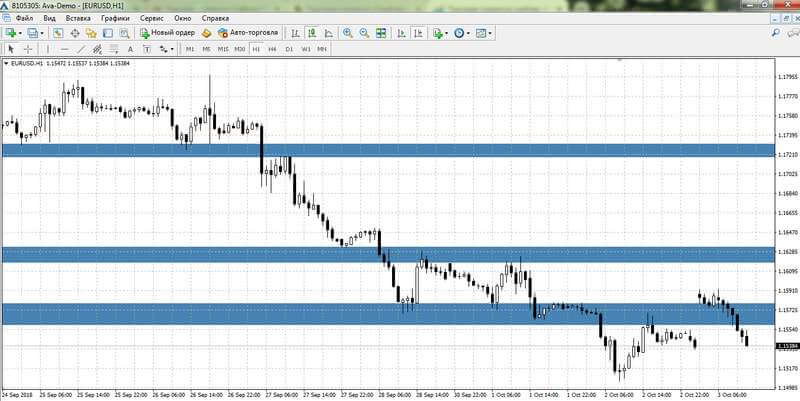The width and height of the screenshot is (800, 401).
Task: Select the Fibonacci Retracement tool
Action: (x=114, y=49)
